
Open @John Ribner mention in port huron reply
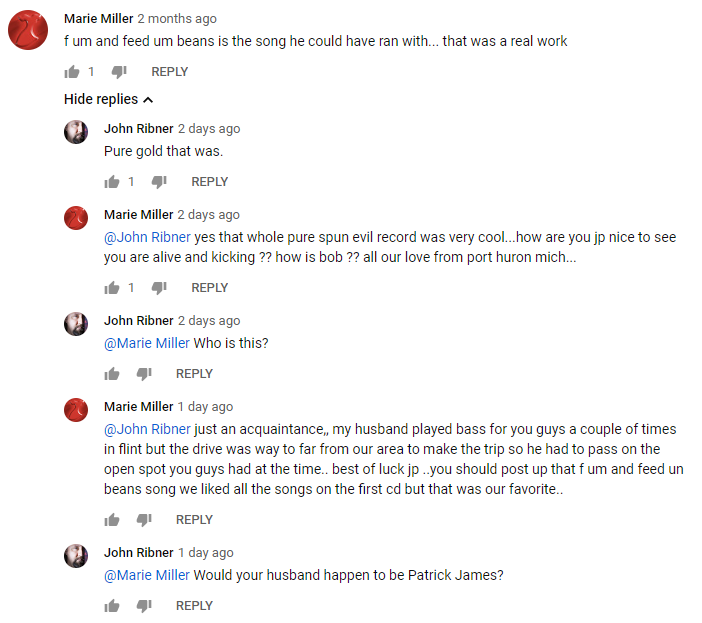click(146, 237)
